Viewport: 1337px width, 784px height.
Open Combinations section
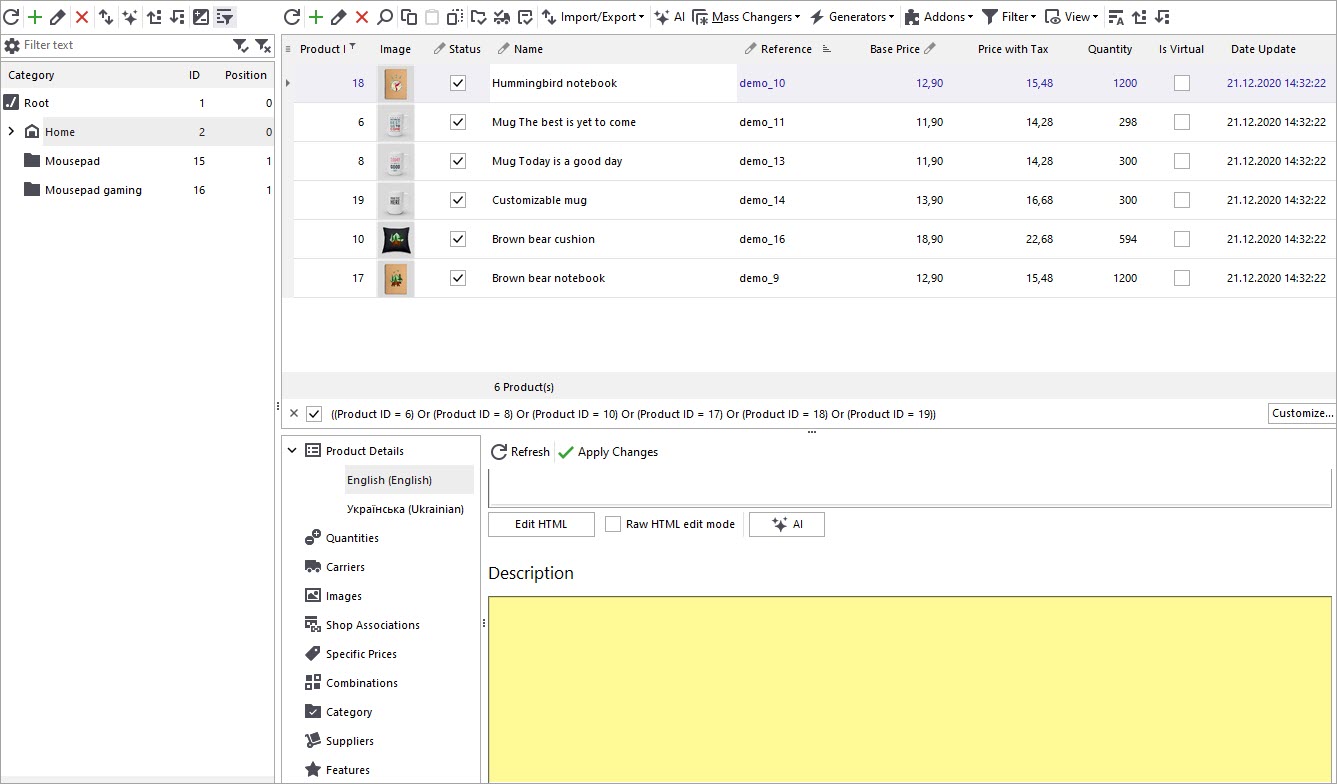coord(362,683)
